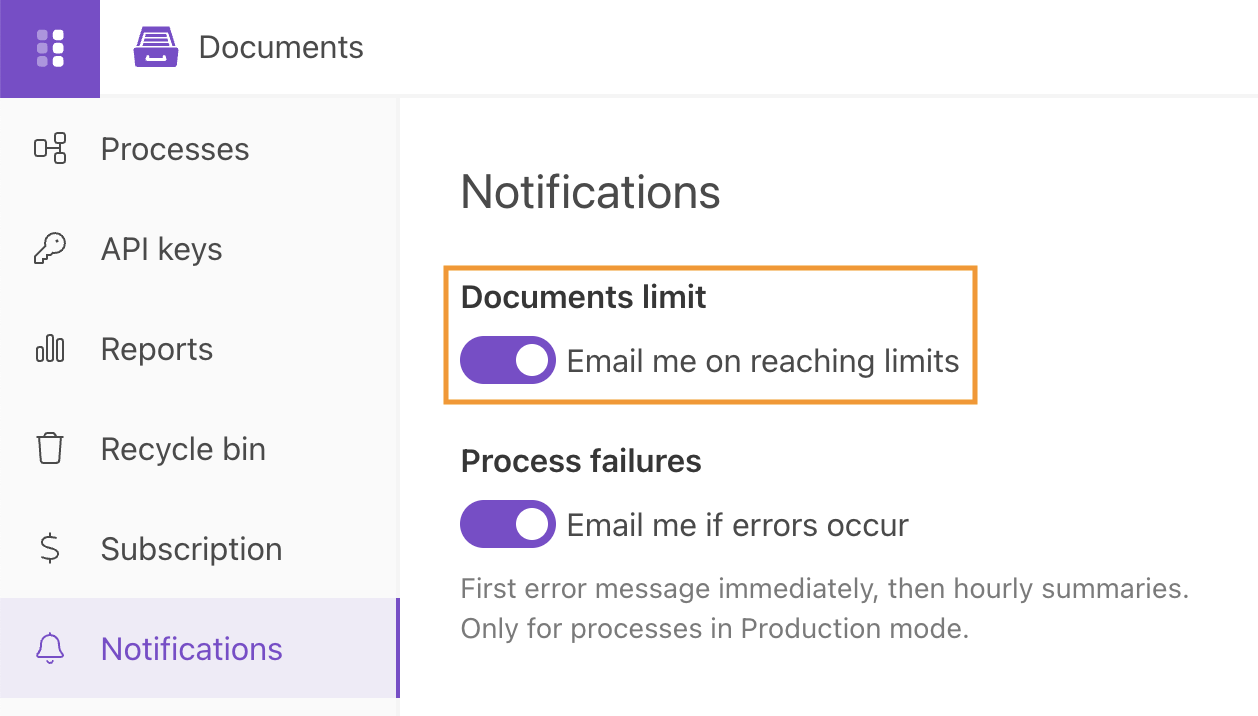Go to Subscription settings
Image resolution: width=1258 pixels, height=716 pixels.
click(x=190, y=548)
